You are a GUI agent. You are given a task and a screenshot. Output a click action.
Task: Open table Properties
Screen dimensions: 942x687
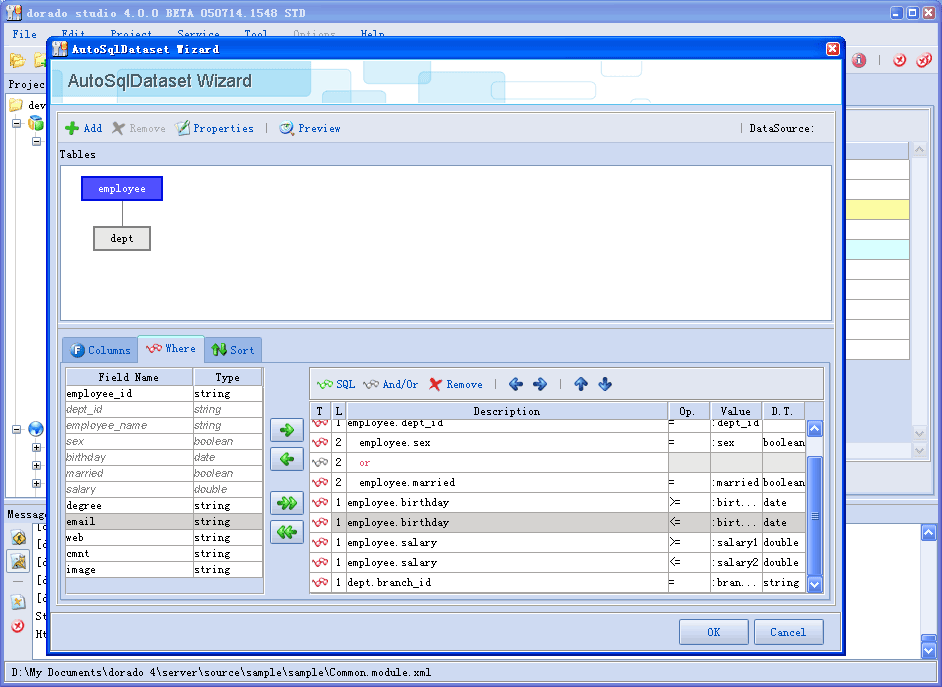(x=214, y=129)
